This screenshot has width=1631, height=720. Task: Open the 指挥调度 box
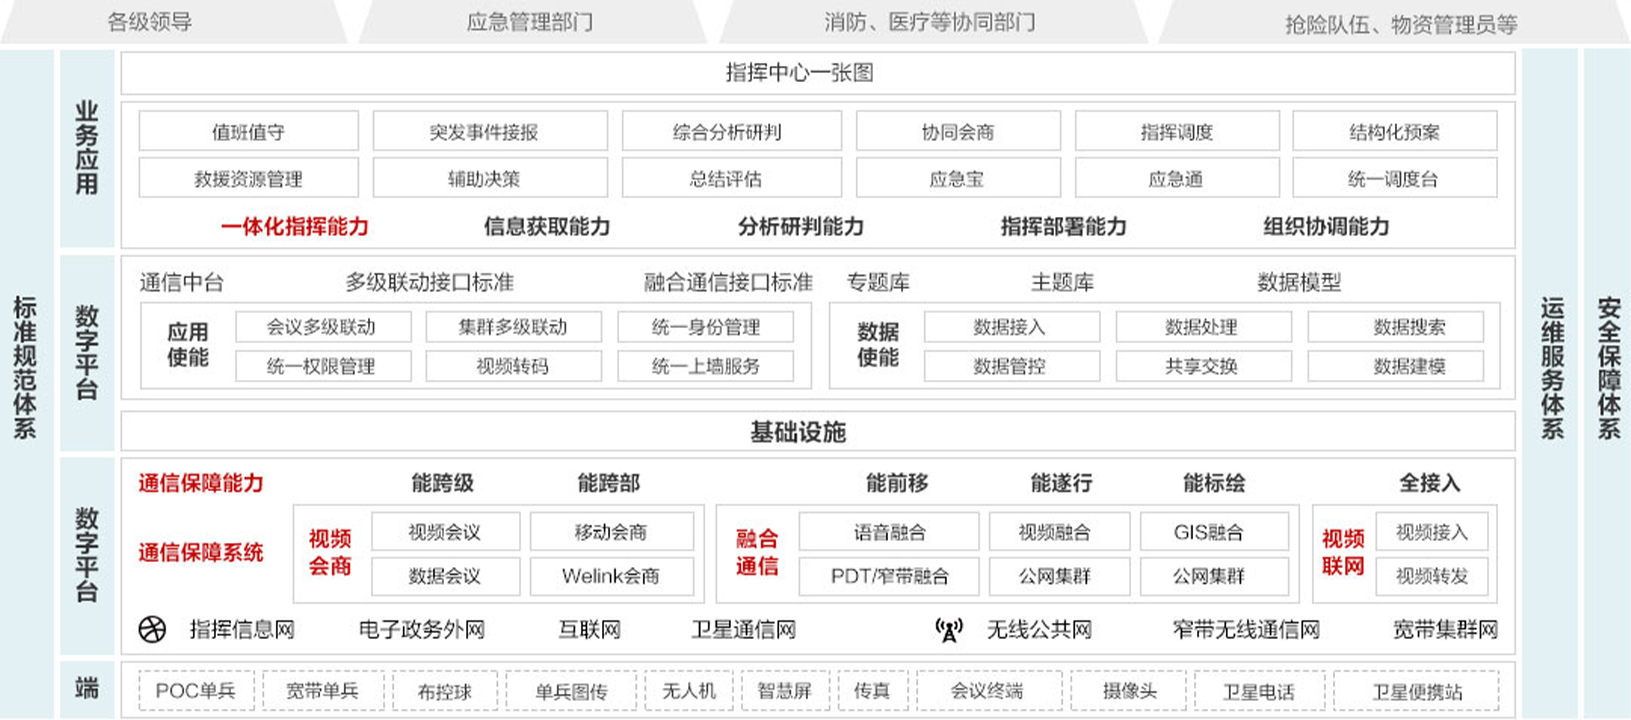click(1177, 131)
